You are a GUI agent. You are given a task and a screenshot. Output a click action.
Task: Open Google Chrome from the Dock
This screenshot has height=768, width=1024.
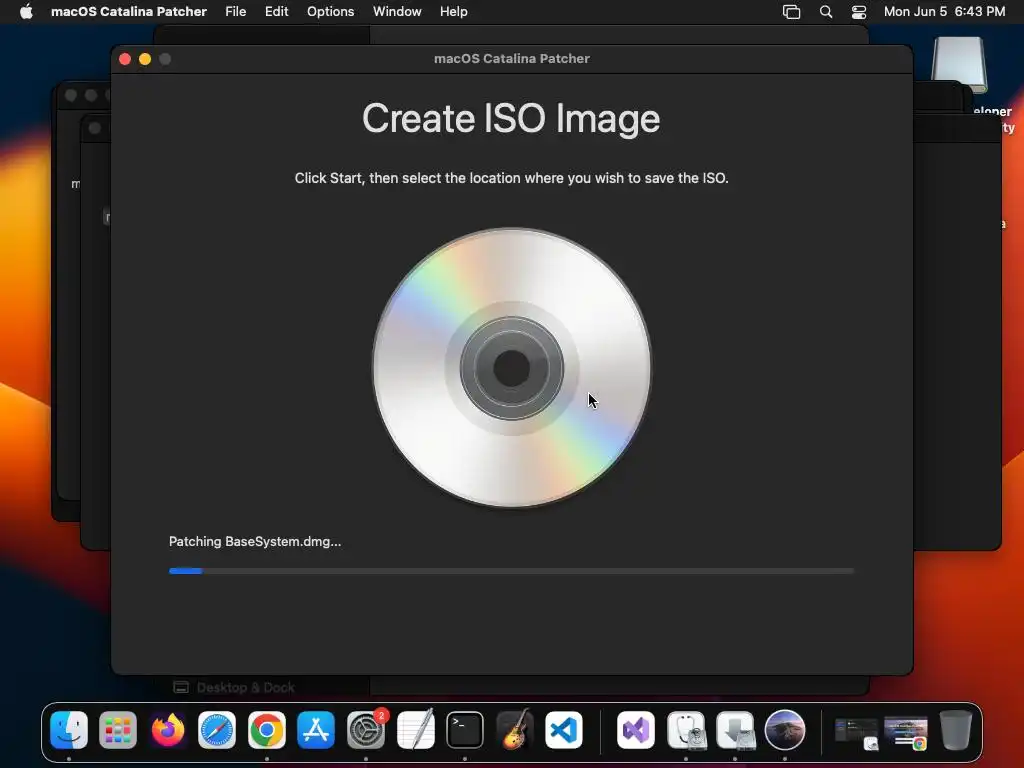click(266, 730)
